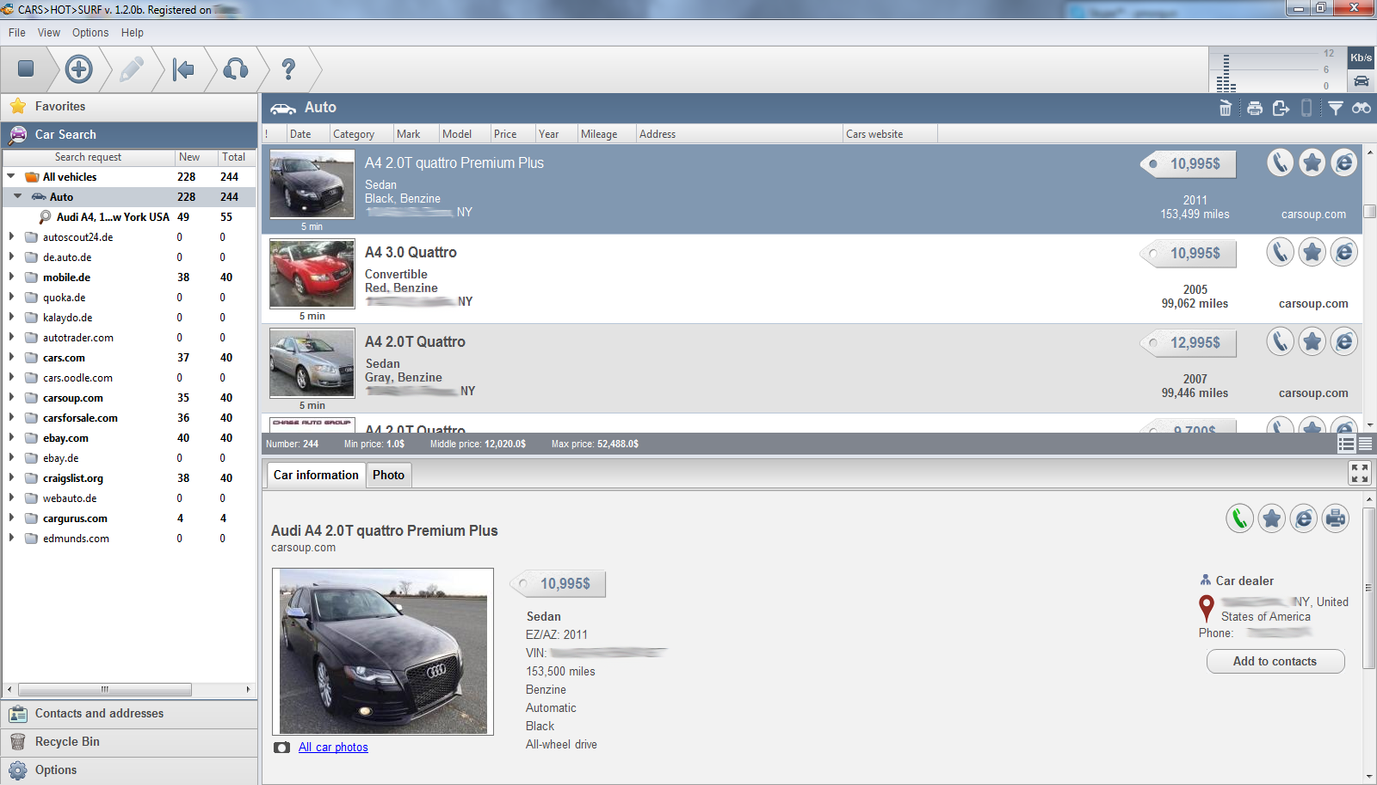Select the red A4 3.0 Quattro thumbnail
This screenshot has width=1377, height=785.
[312, 273]
